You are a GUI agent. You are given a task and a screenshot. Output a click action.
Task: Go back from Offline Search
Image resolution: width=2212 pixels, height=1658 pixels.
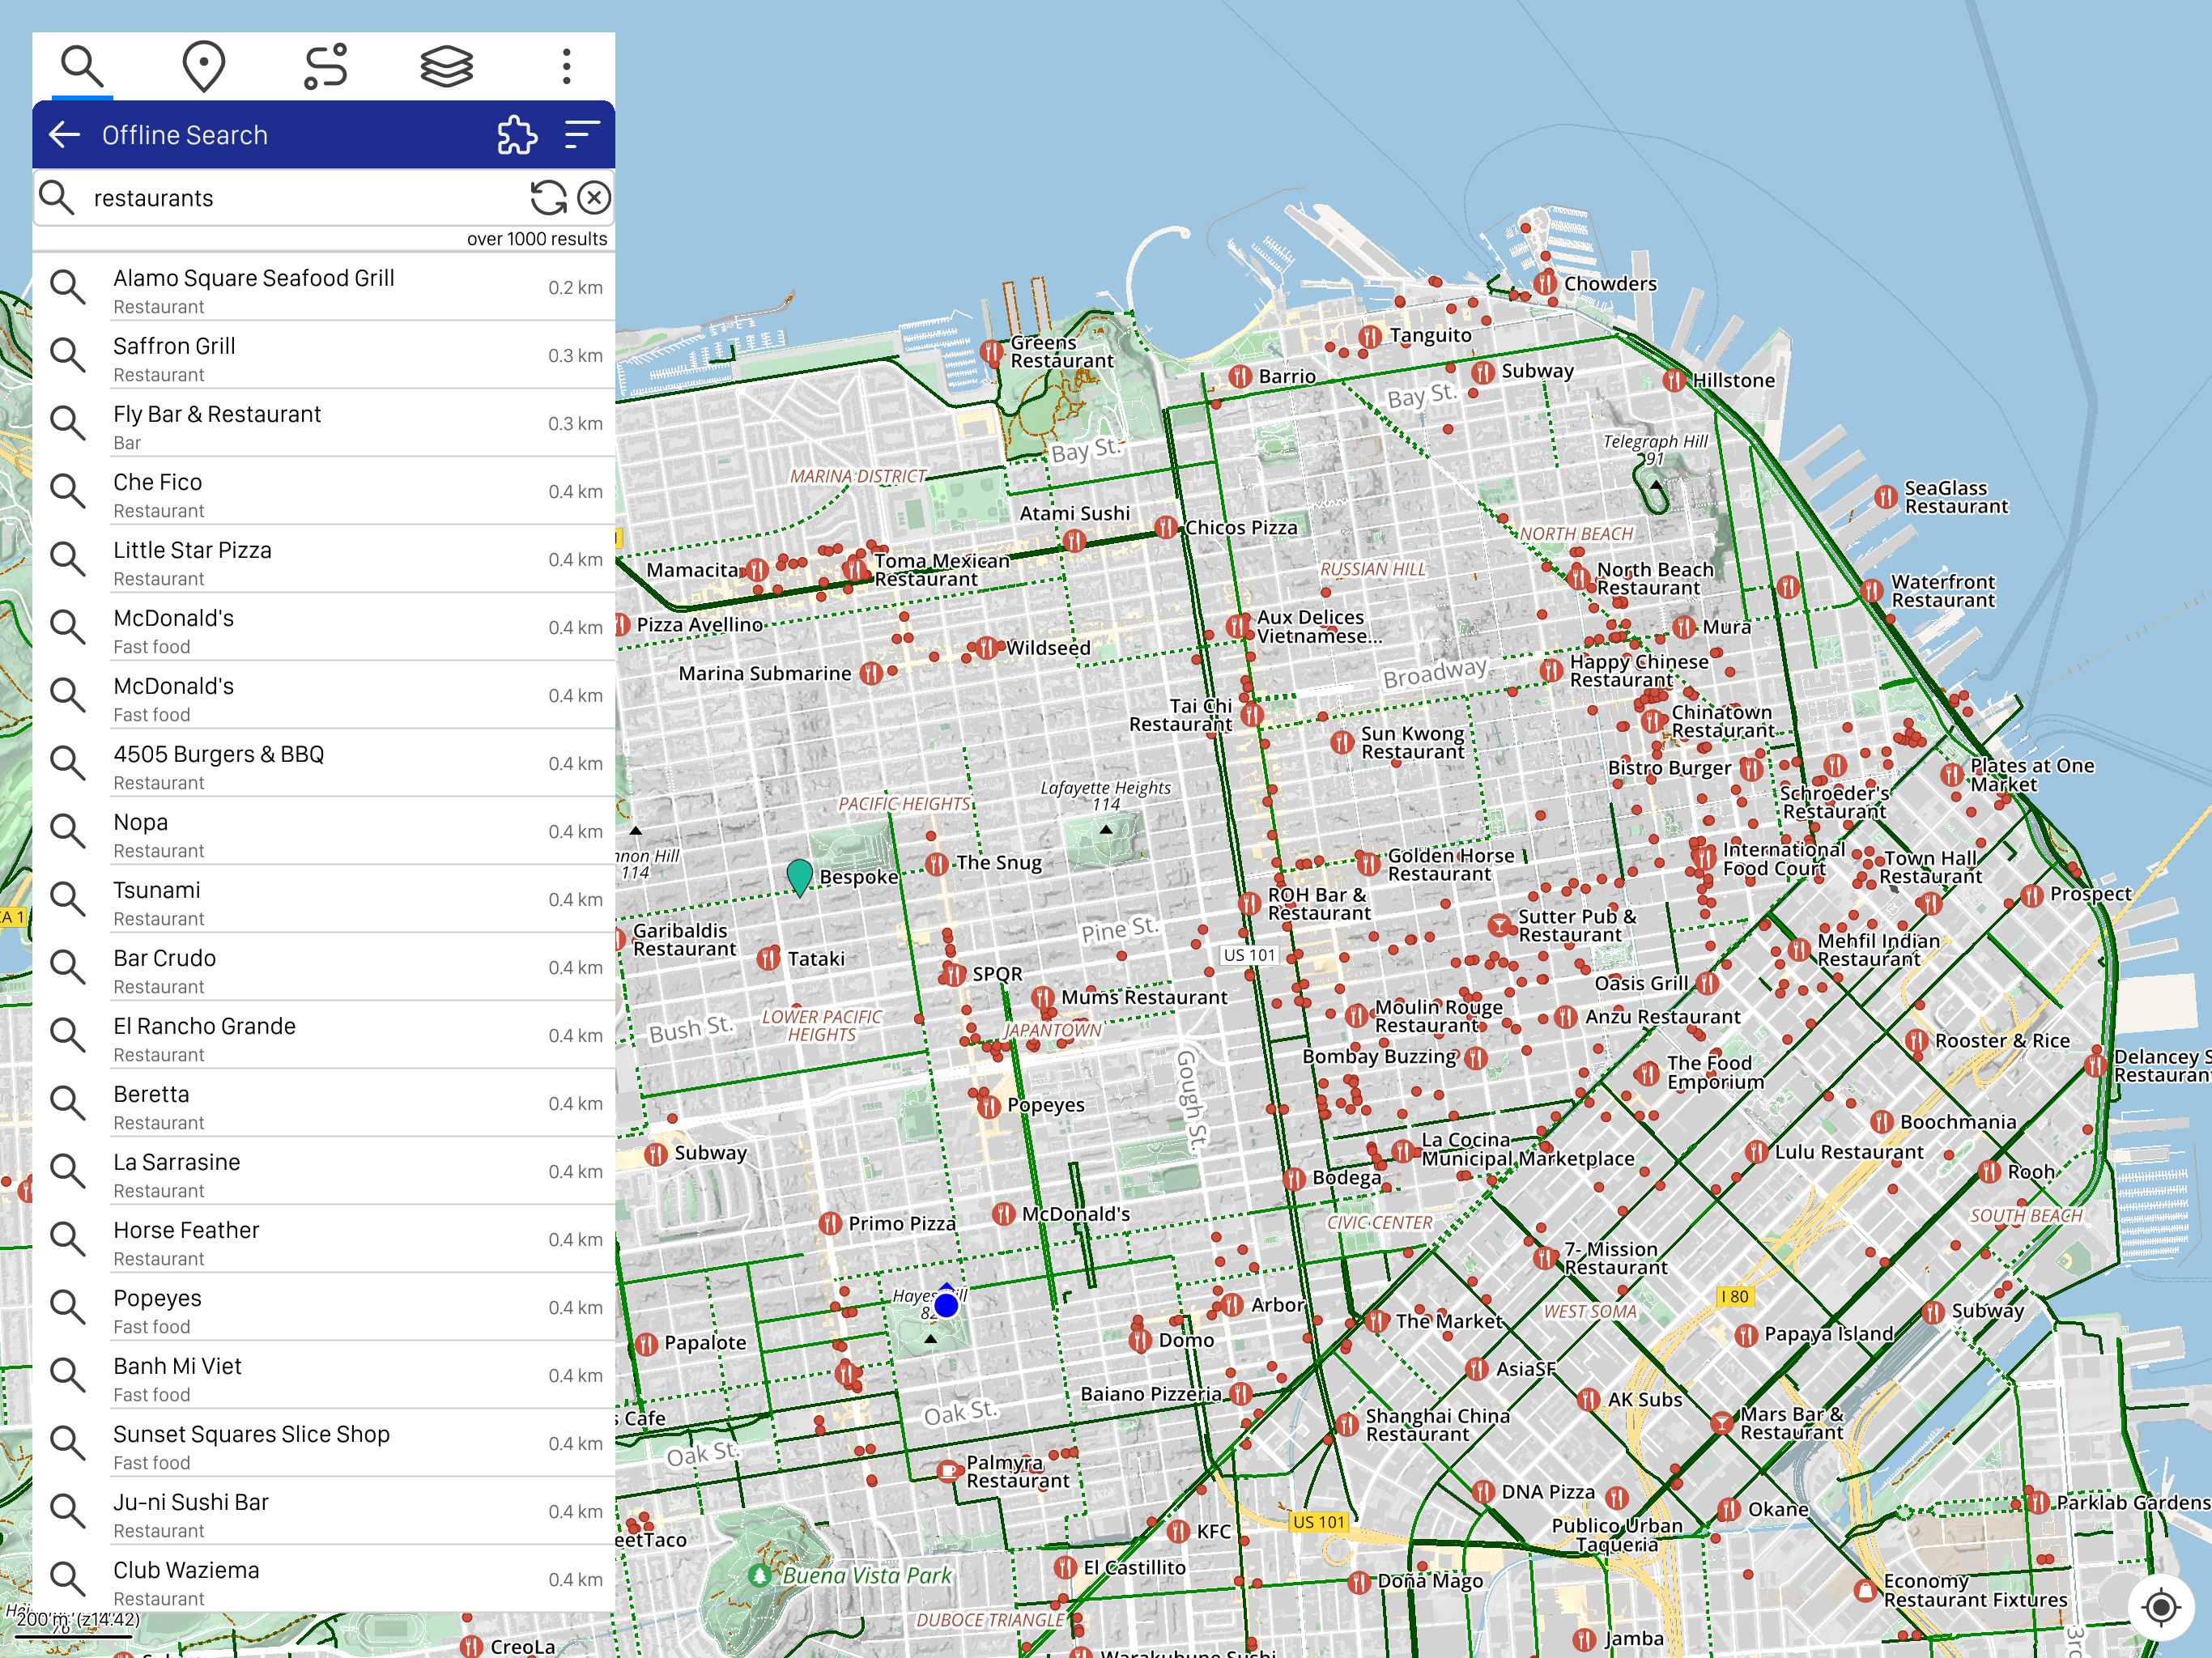pyautogui.click(x=65, y=134)
